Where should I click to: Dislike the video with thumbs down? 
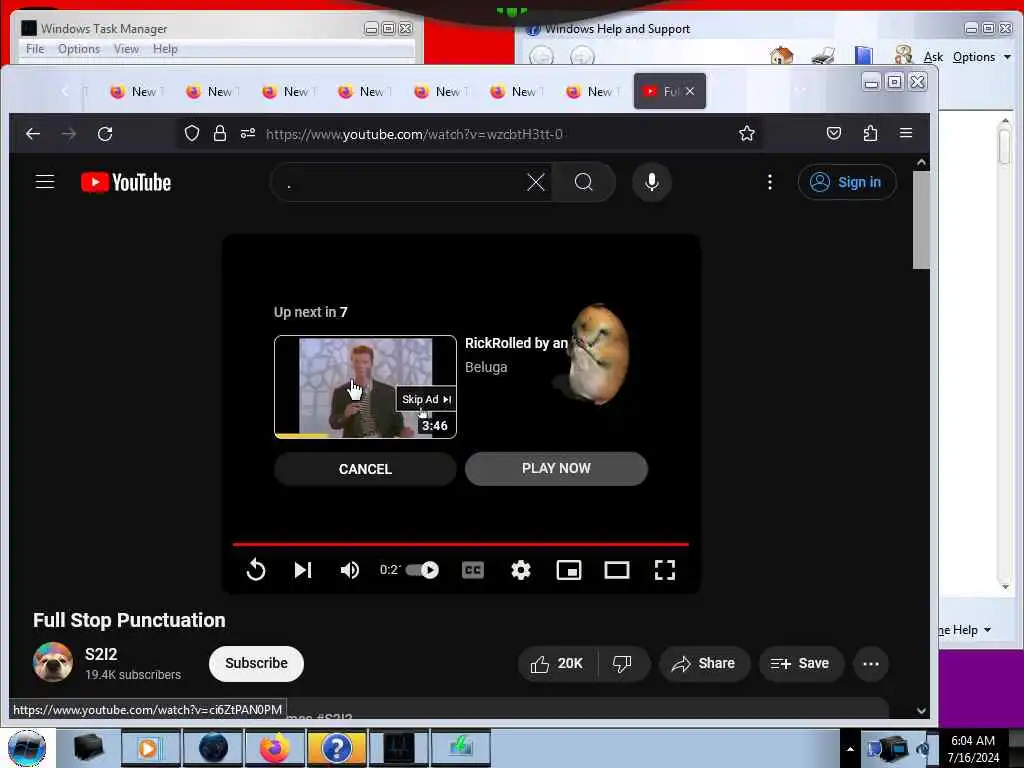click(x=622, y=664)
